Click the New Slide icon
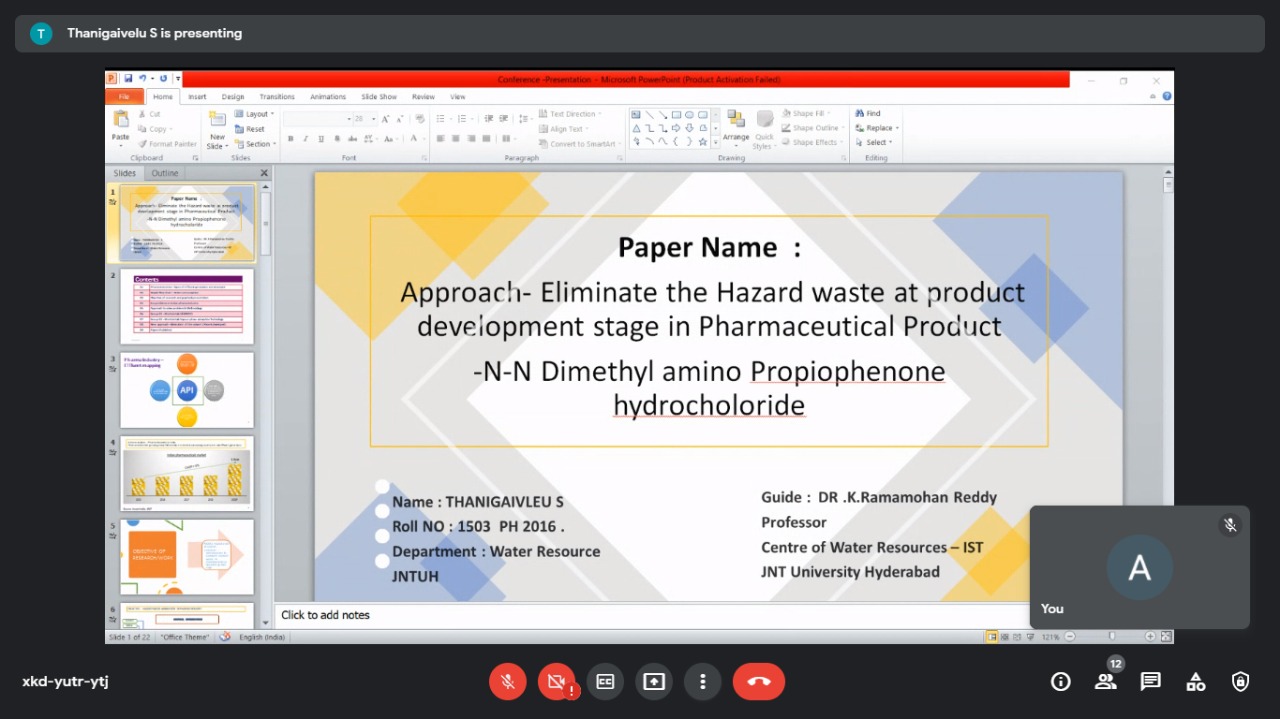 [x=217, y=120]
